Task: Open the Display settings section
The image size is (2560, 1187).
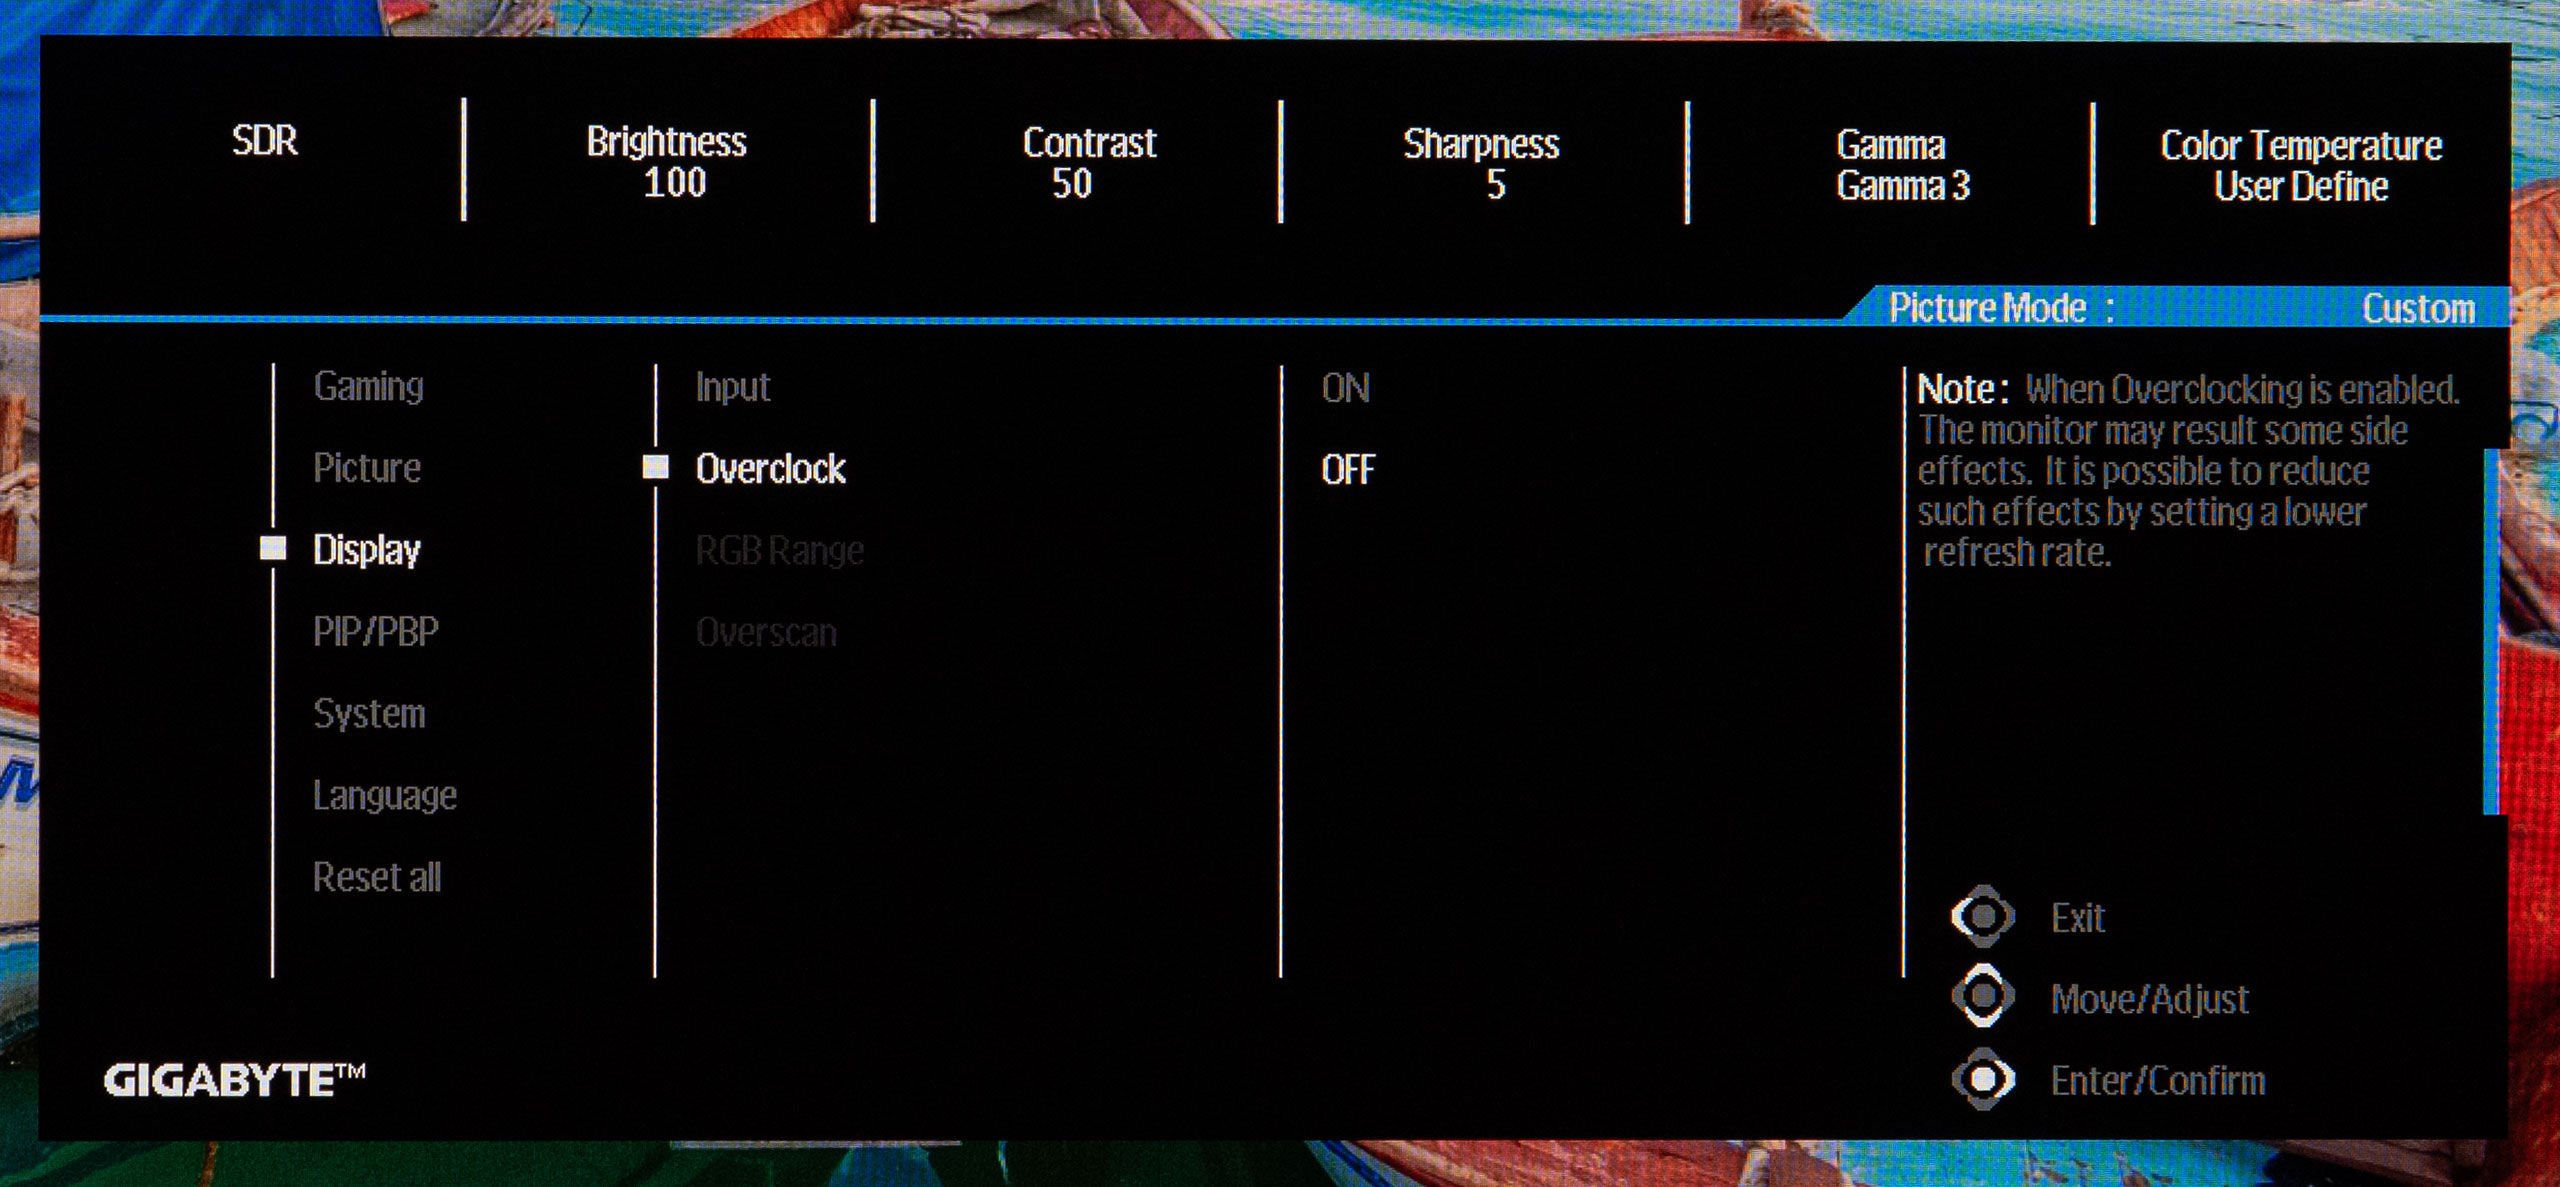Action: [366, 547]
